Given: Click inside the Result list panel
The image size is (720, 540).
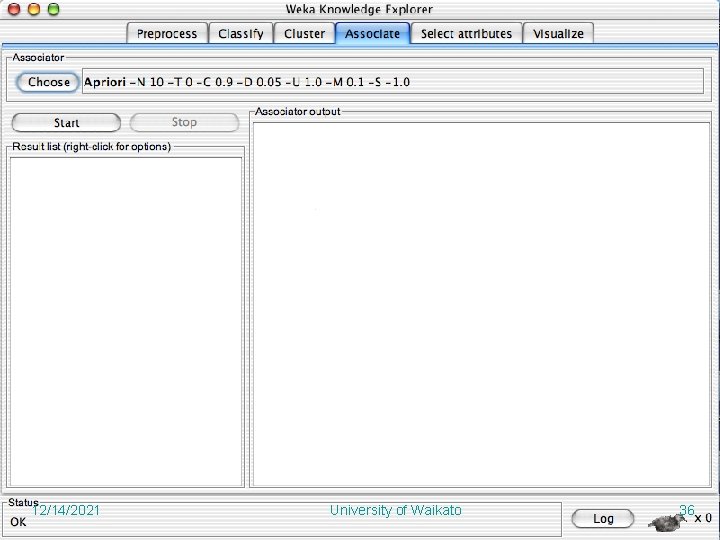Looking at the screenshot, I should click(x=125, y=321).
